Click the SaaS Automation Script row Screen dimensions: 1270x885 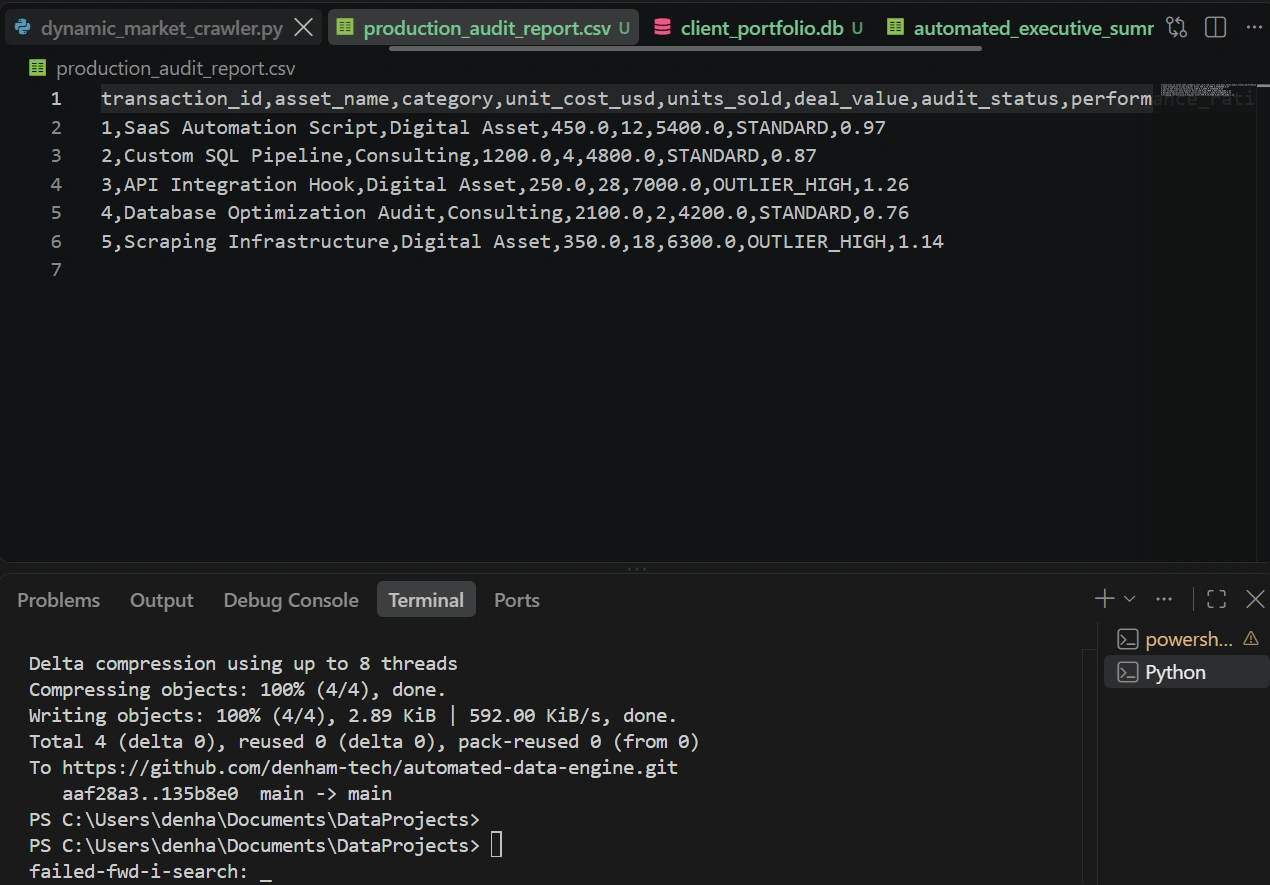point(493,128)
